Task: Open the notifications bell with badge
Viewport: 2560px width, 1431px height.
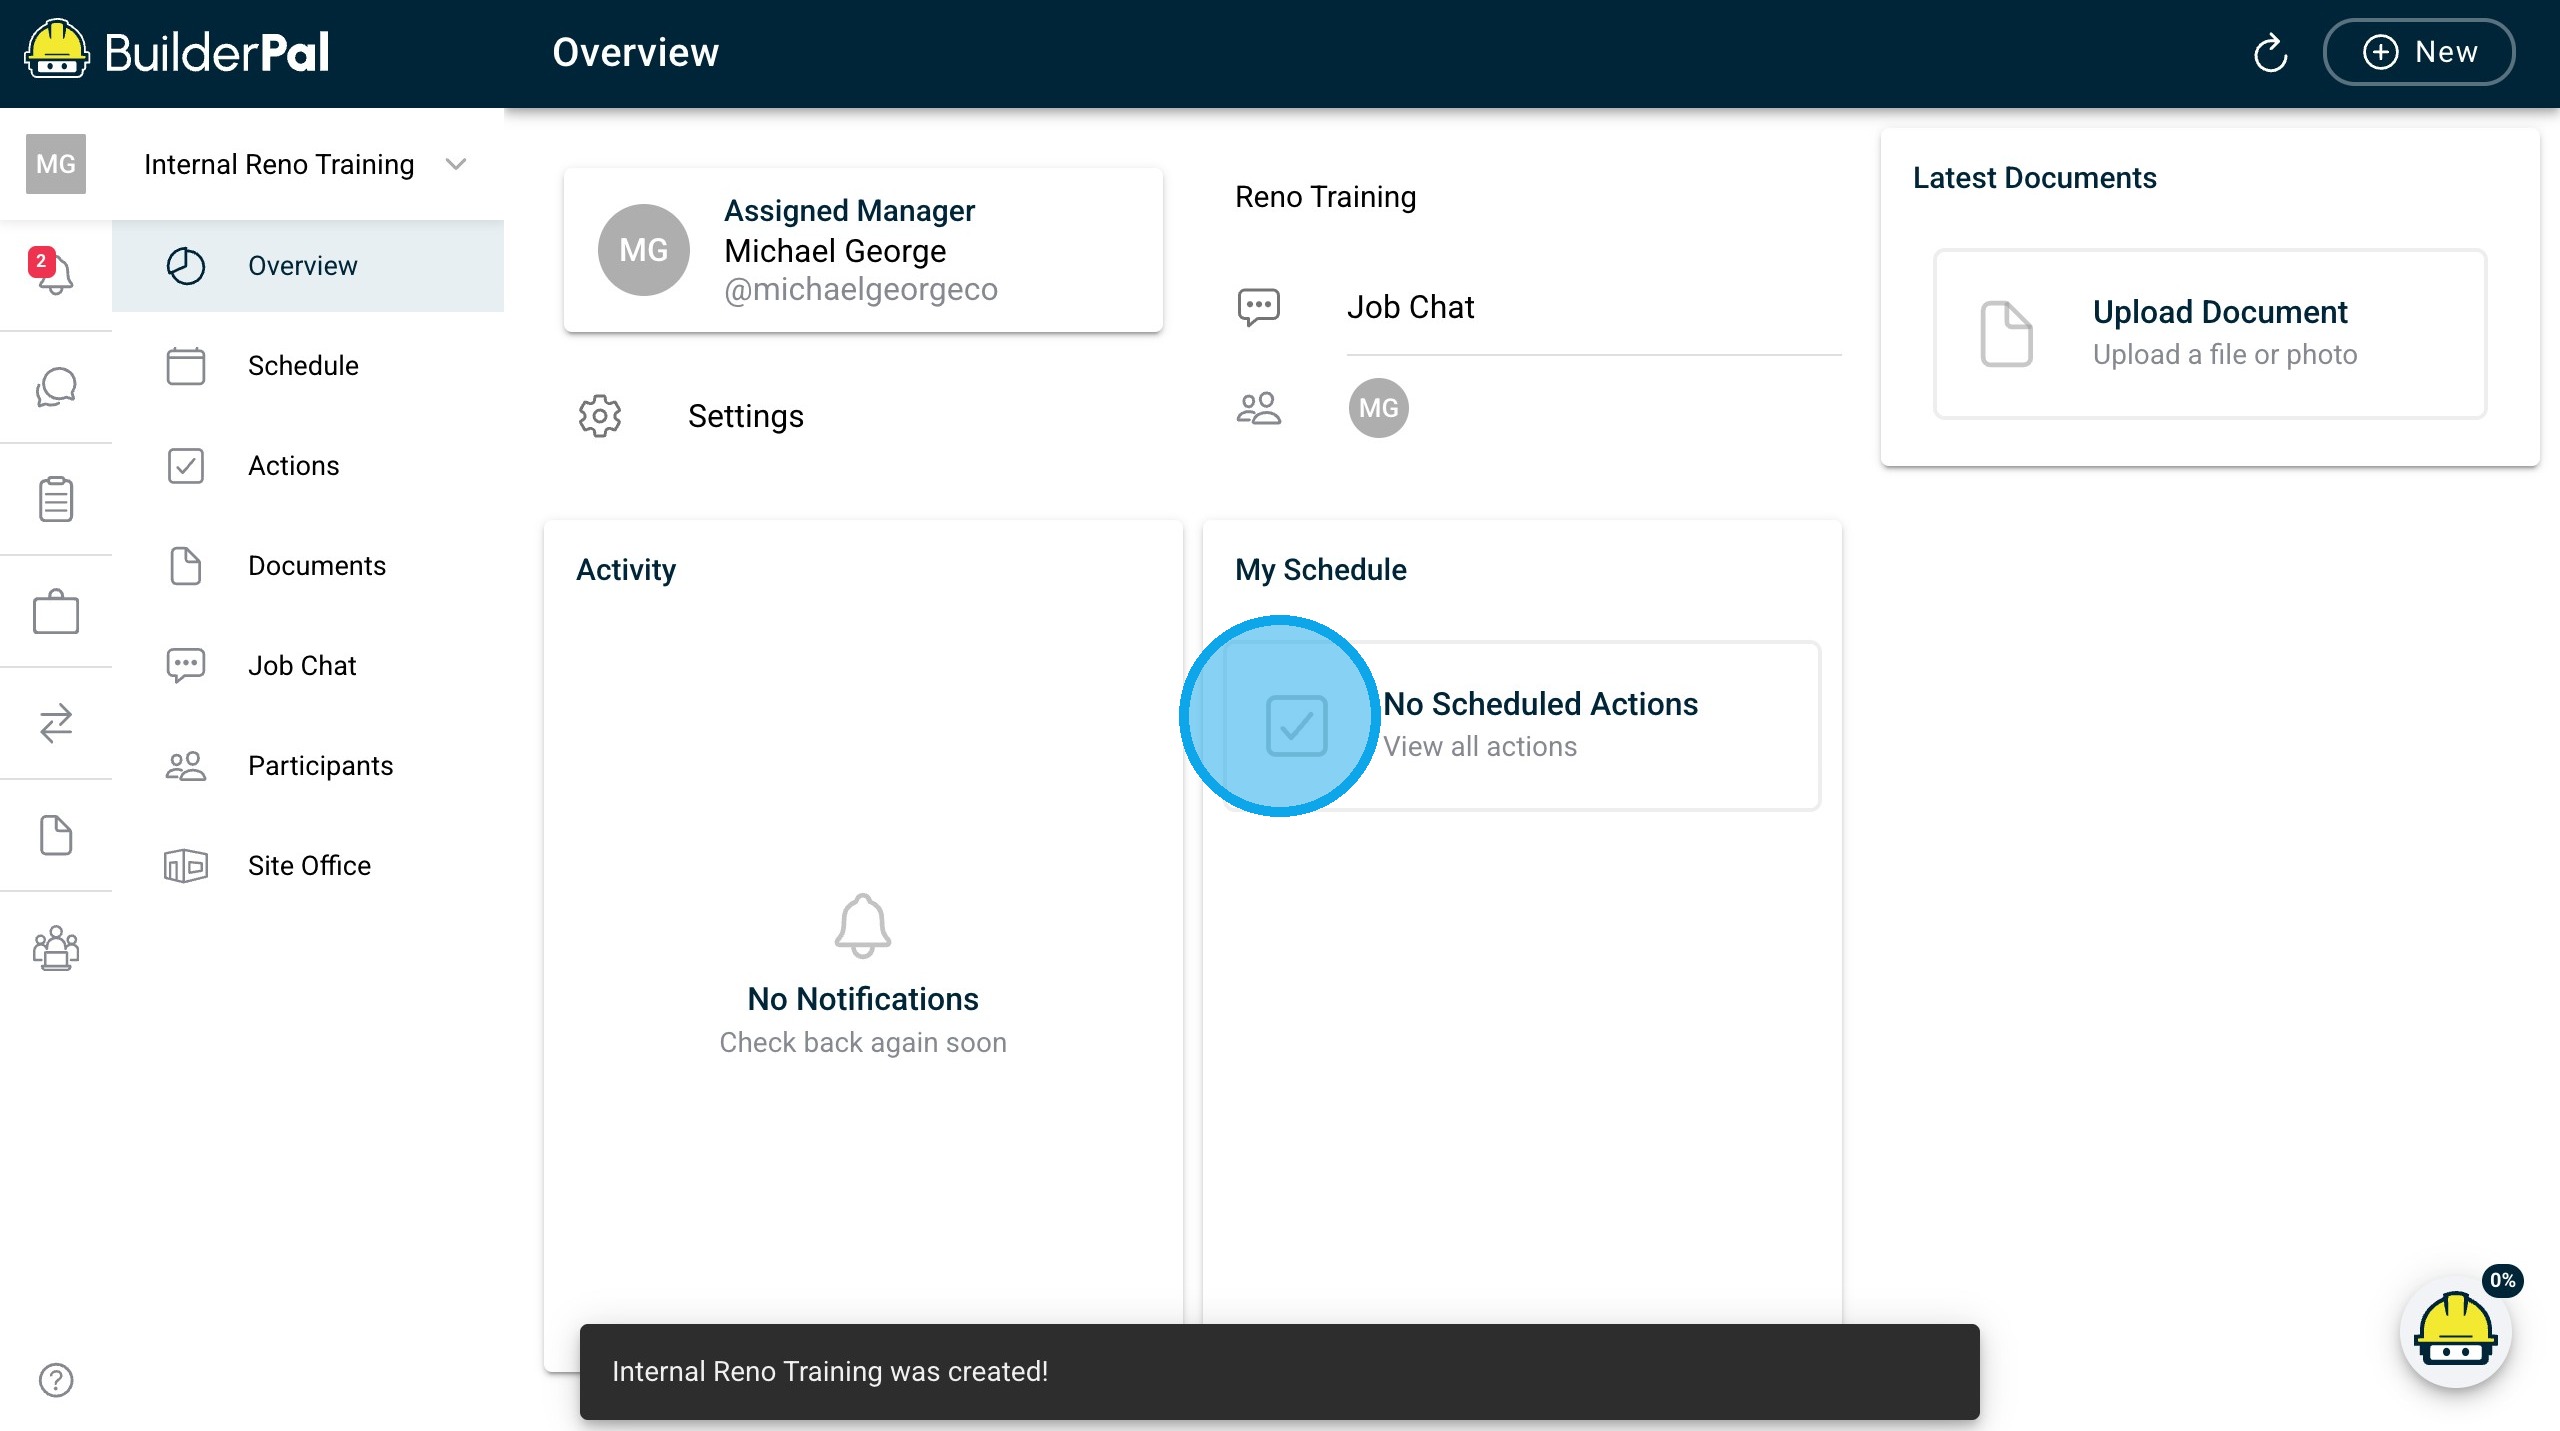Action: click(x=54, y=271)
